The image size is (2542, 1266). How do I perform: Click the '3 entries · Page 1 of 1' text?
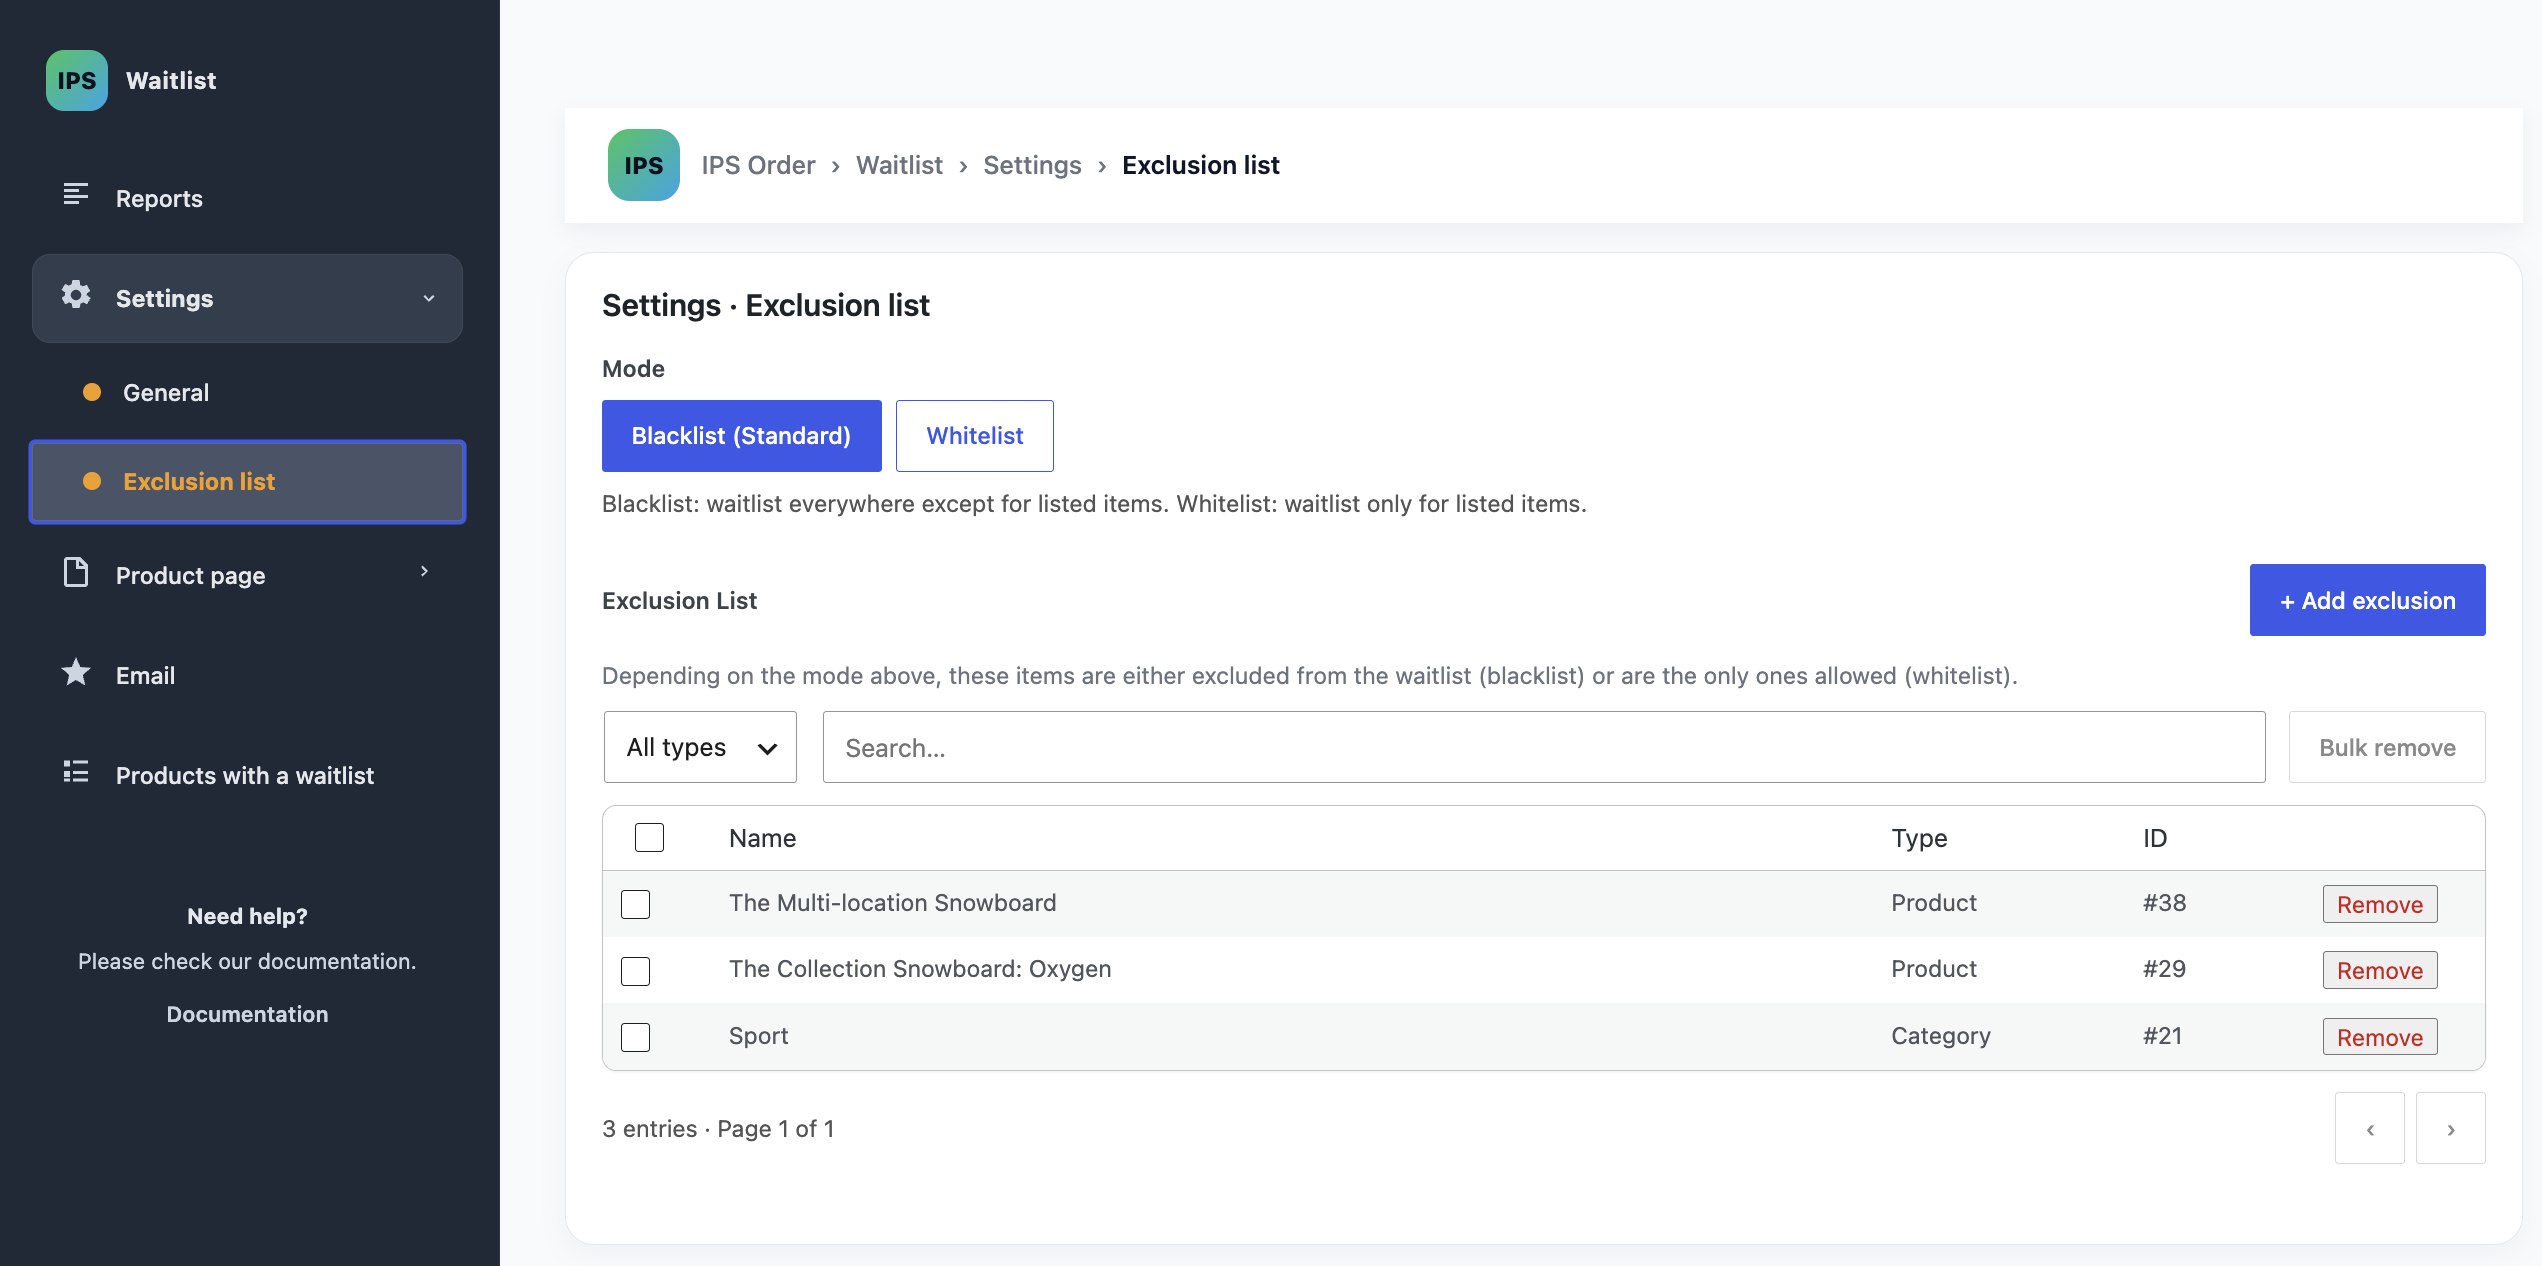point(718,1129)
